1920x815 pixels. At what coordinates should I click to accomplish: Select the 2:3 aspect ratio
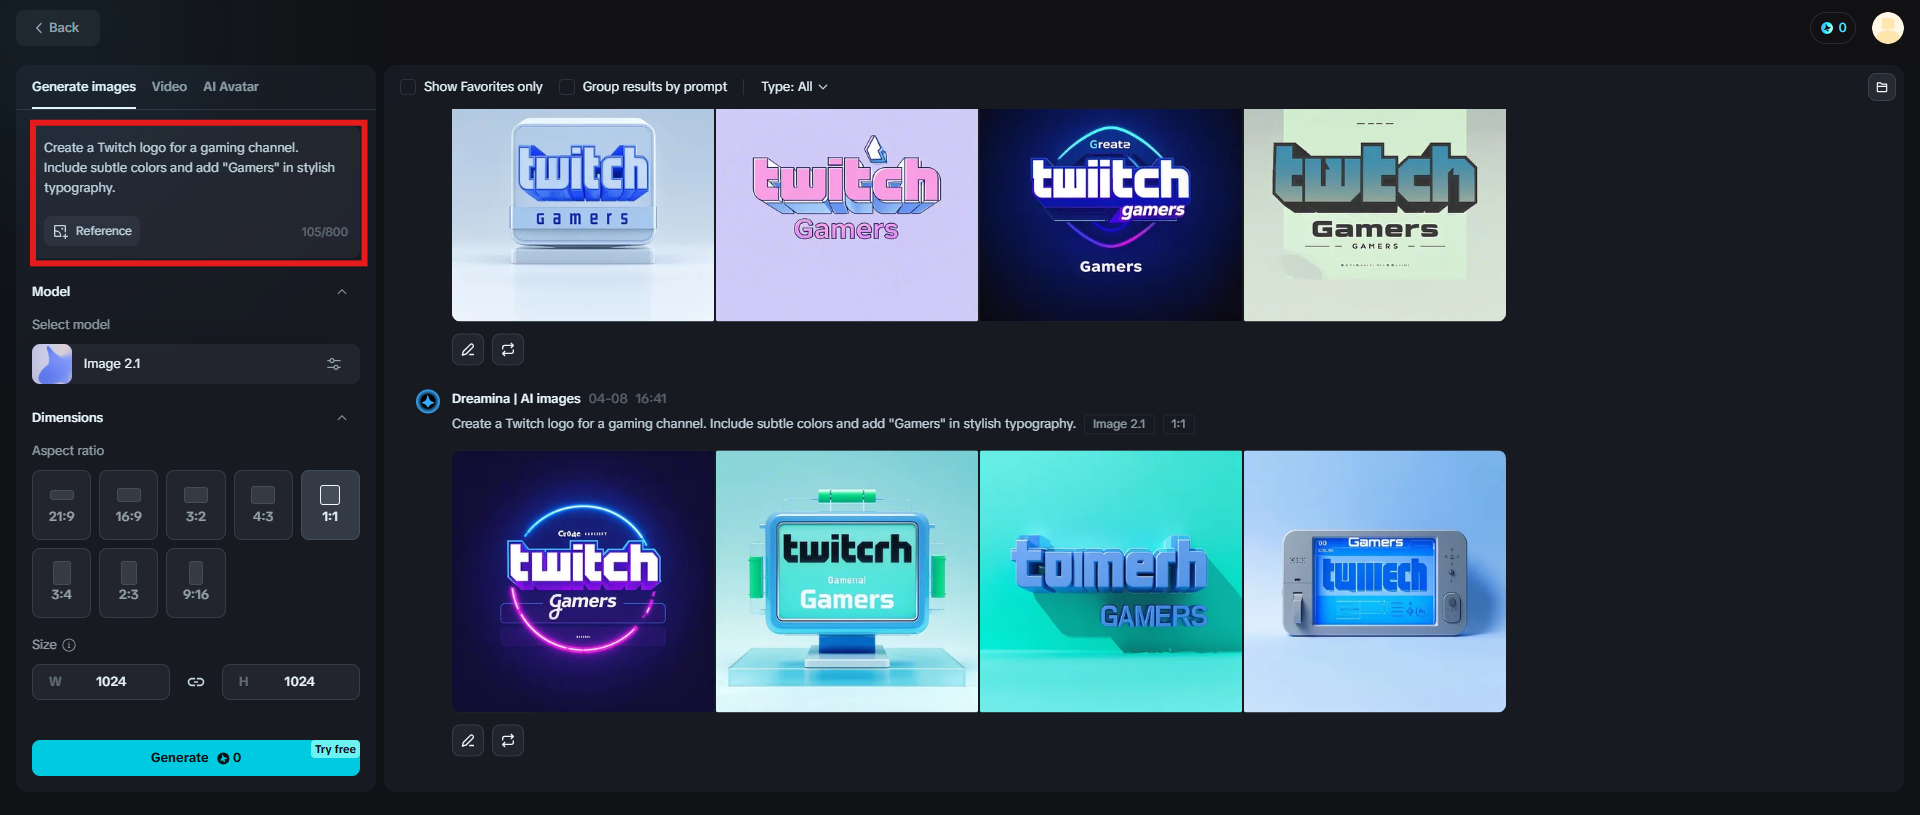[129, 583]
